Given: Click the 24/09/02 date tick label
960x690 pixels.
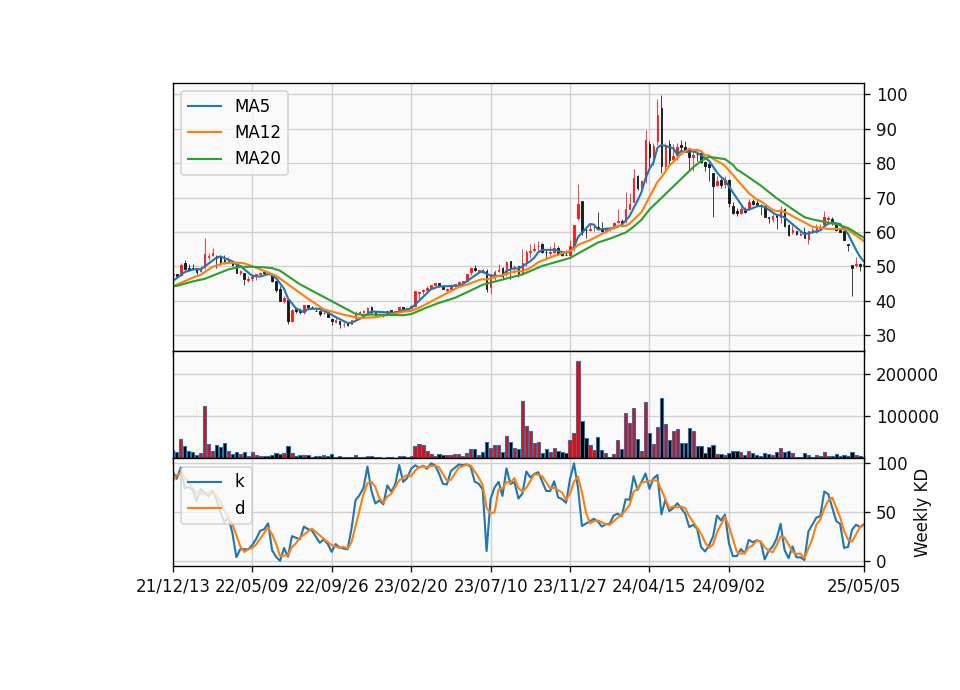Looking at the screenshot, I should [729, 586].
